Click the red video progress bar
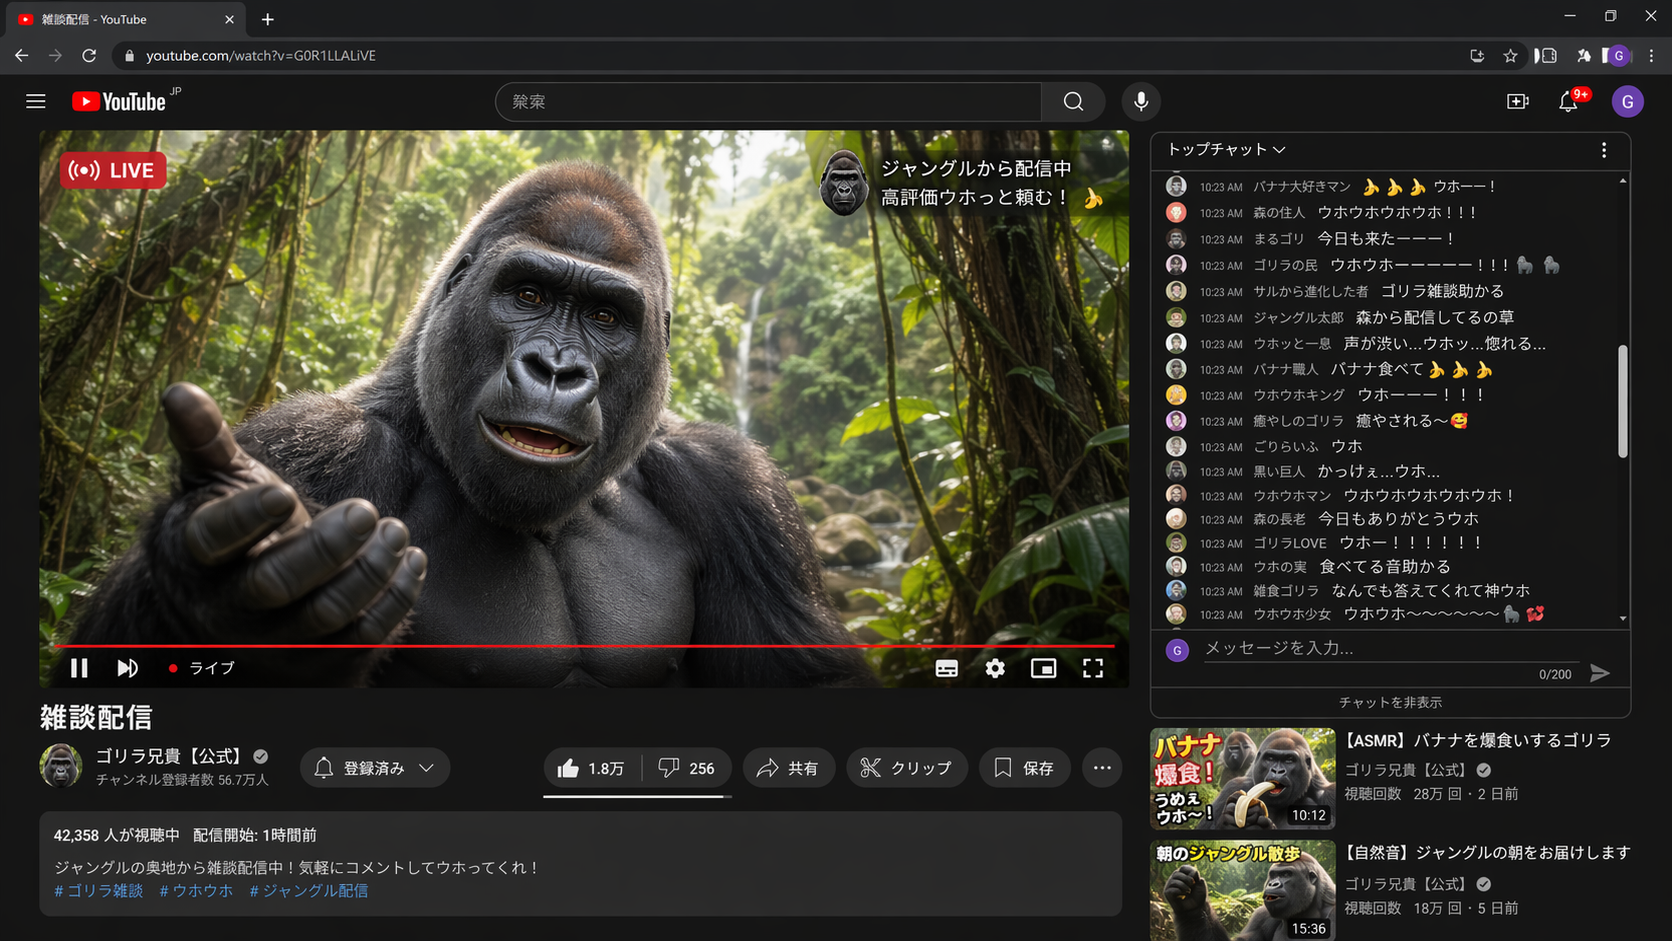1672x941 pixels. (584, 646)
